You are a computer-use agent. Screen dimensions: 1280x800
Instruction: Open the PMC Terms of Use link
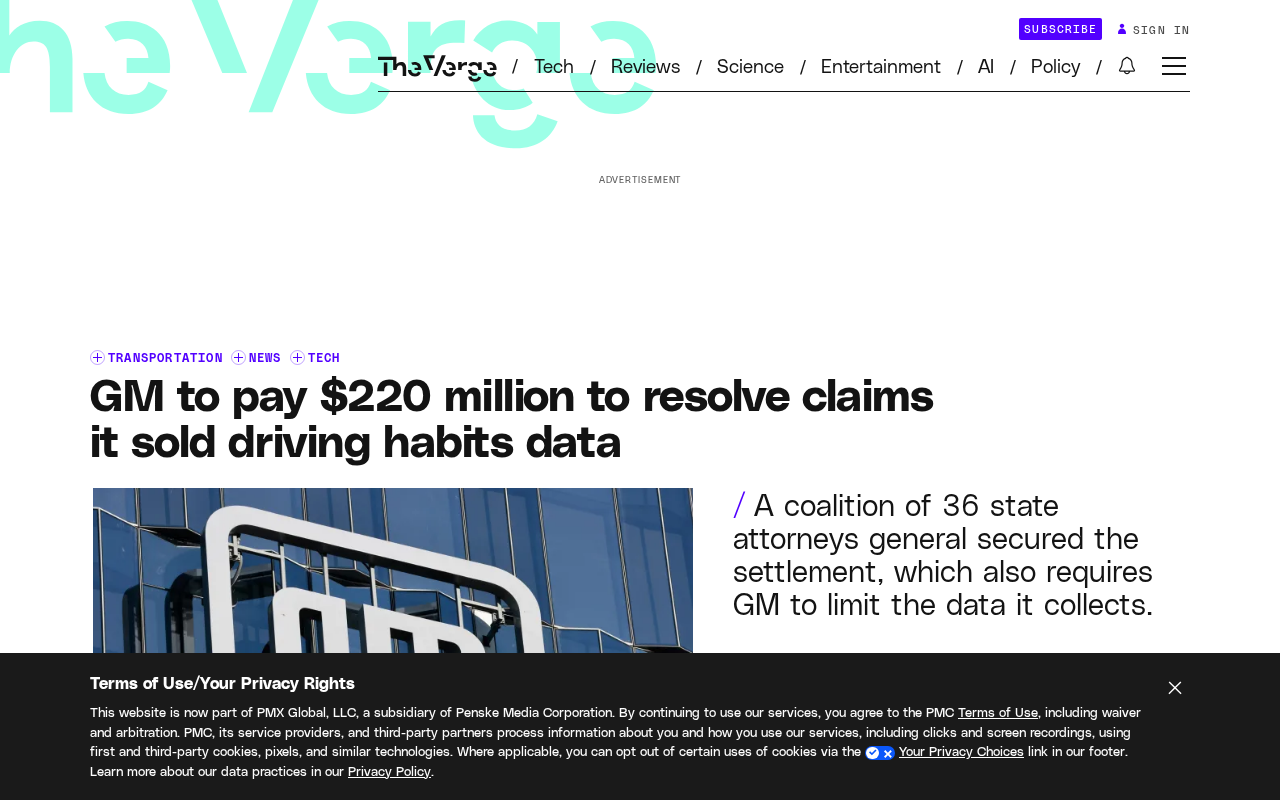coord(998,713)
